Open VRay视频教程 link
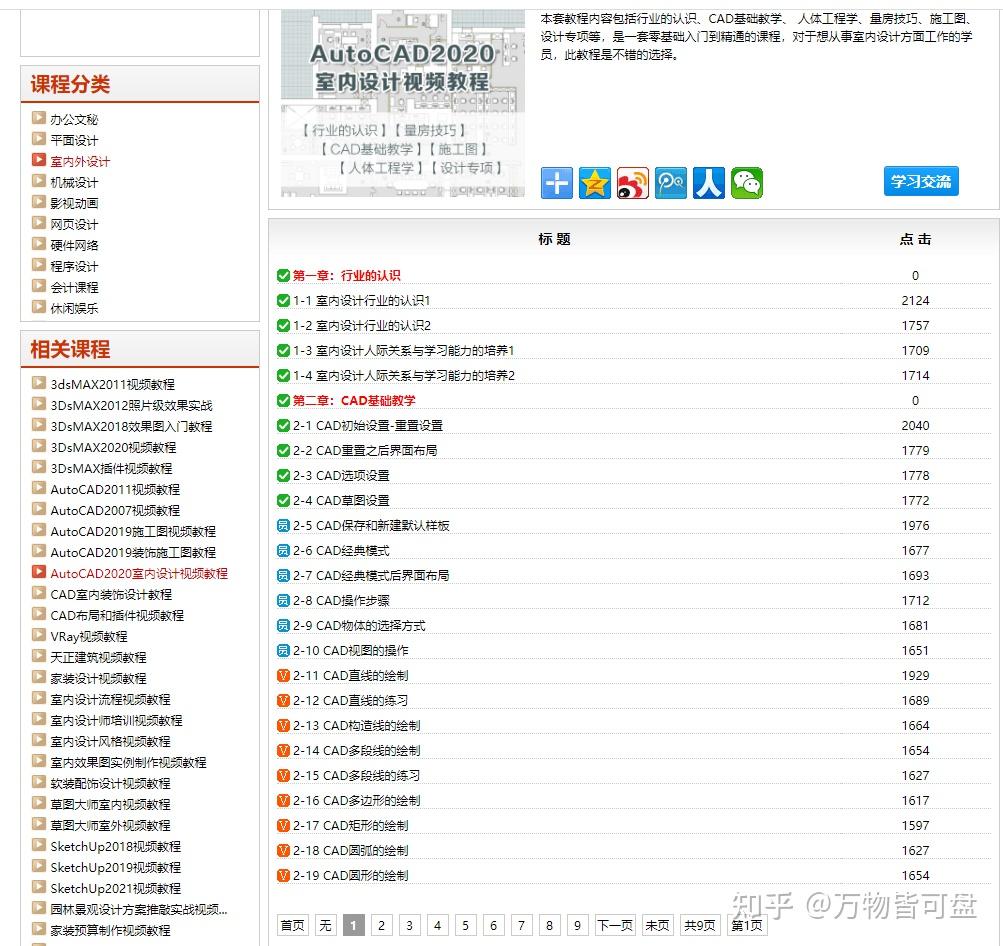The image size is (1003, 946). pyautogui.click(x=89, y=636)
